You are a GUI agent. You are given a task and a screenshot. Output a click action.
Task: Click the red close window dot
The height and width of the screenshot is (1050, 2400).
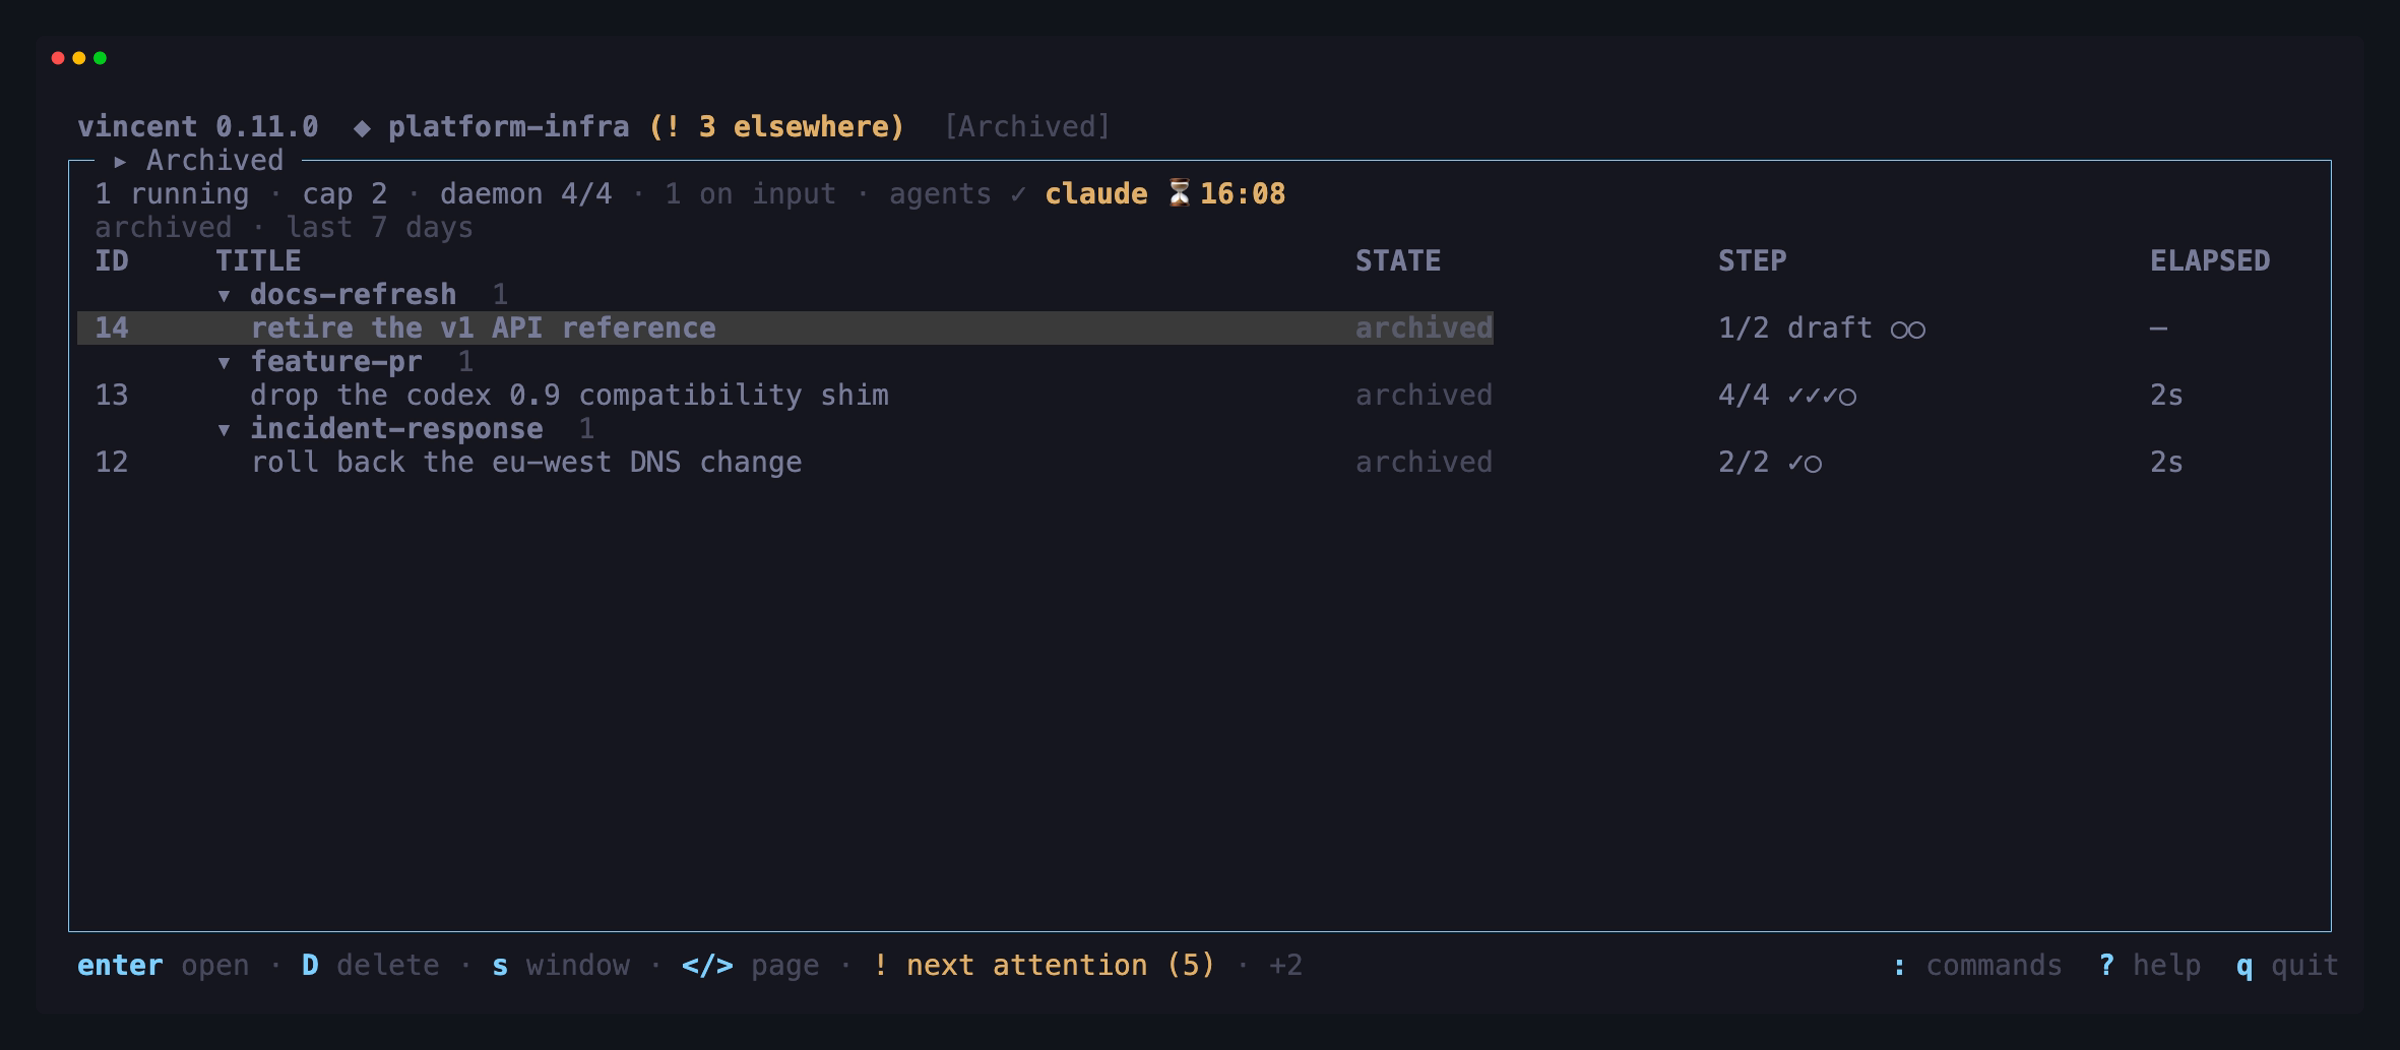[58, 58]
